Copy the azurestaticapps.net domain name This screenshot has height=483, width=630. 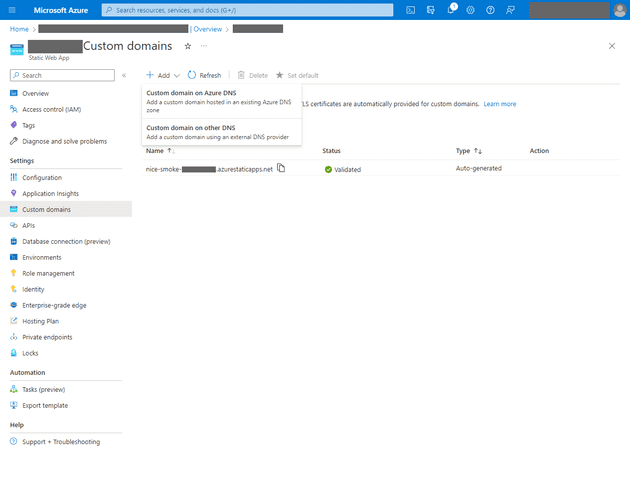[281, 168]
